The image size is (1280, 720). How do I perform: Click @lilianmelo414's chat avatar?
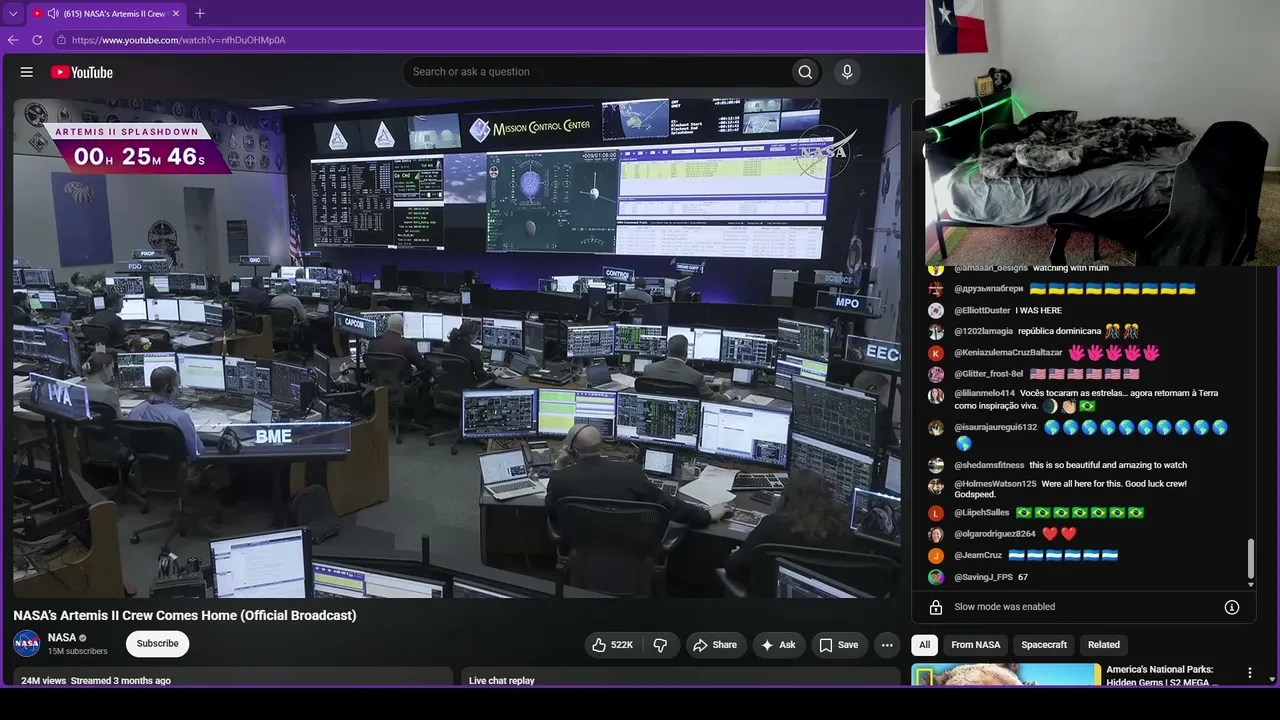click(x=936, y=396)
